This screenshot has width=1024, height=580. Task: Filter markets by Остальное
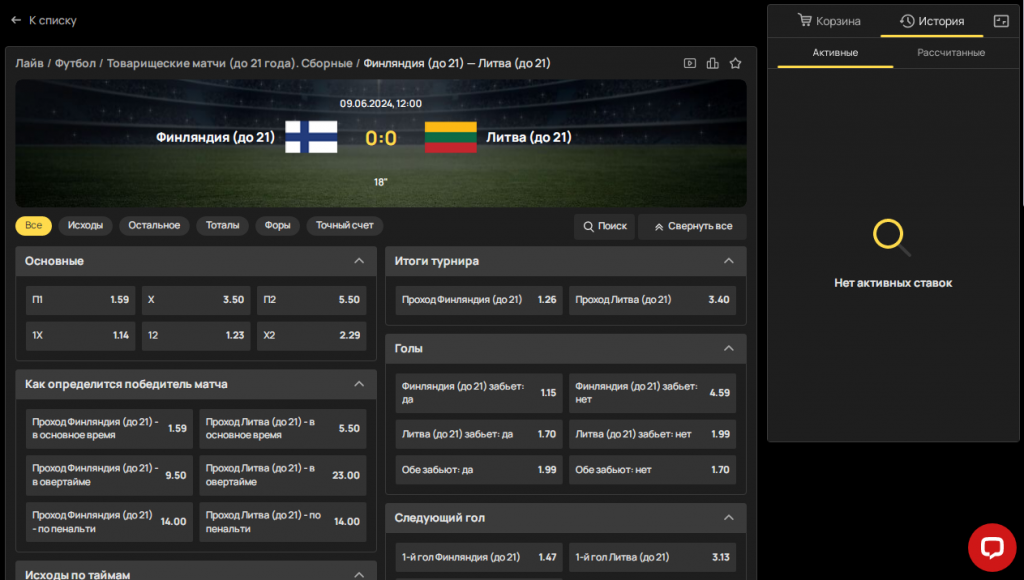click(x=154, y=225)
